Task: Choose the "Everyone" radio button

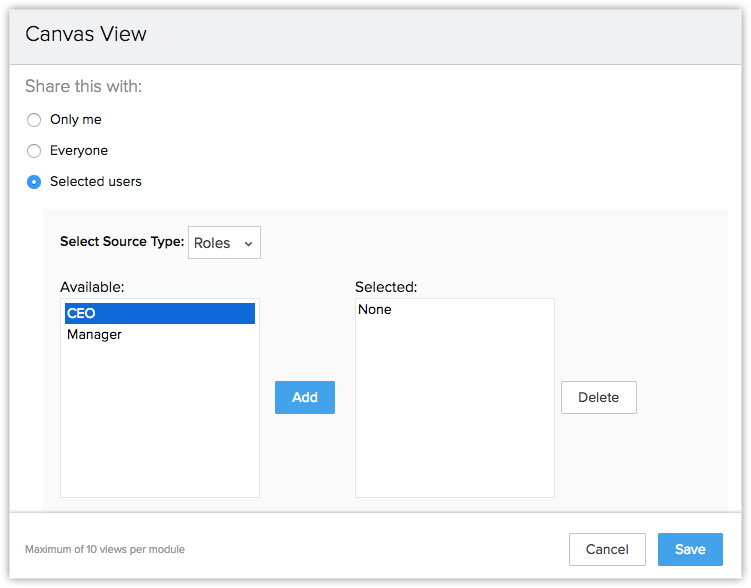Action: (34, 151)
